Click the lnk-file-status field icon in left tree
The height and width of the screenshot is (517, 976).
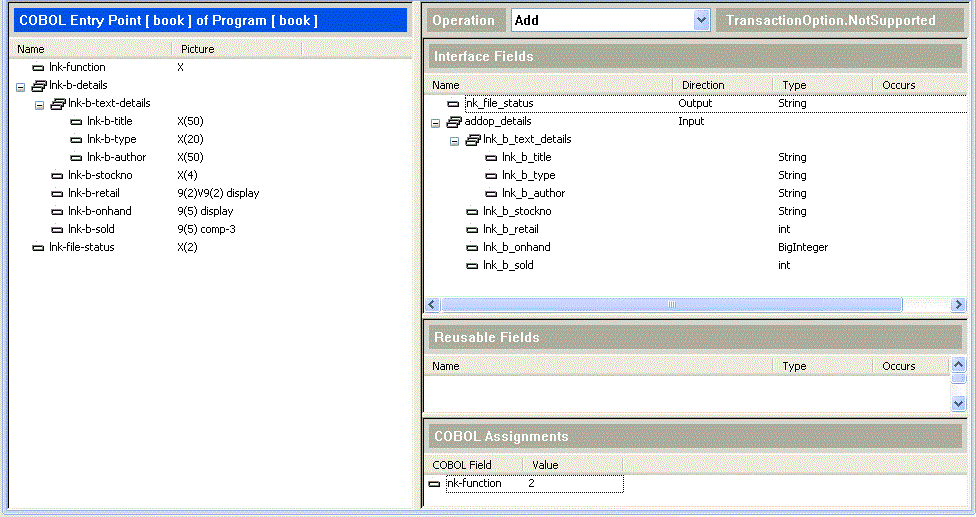tap(38, 248)
